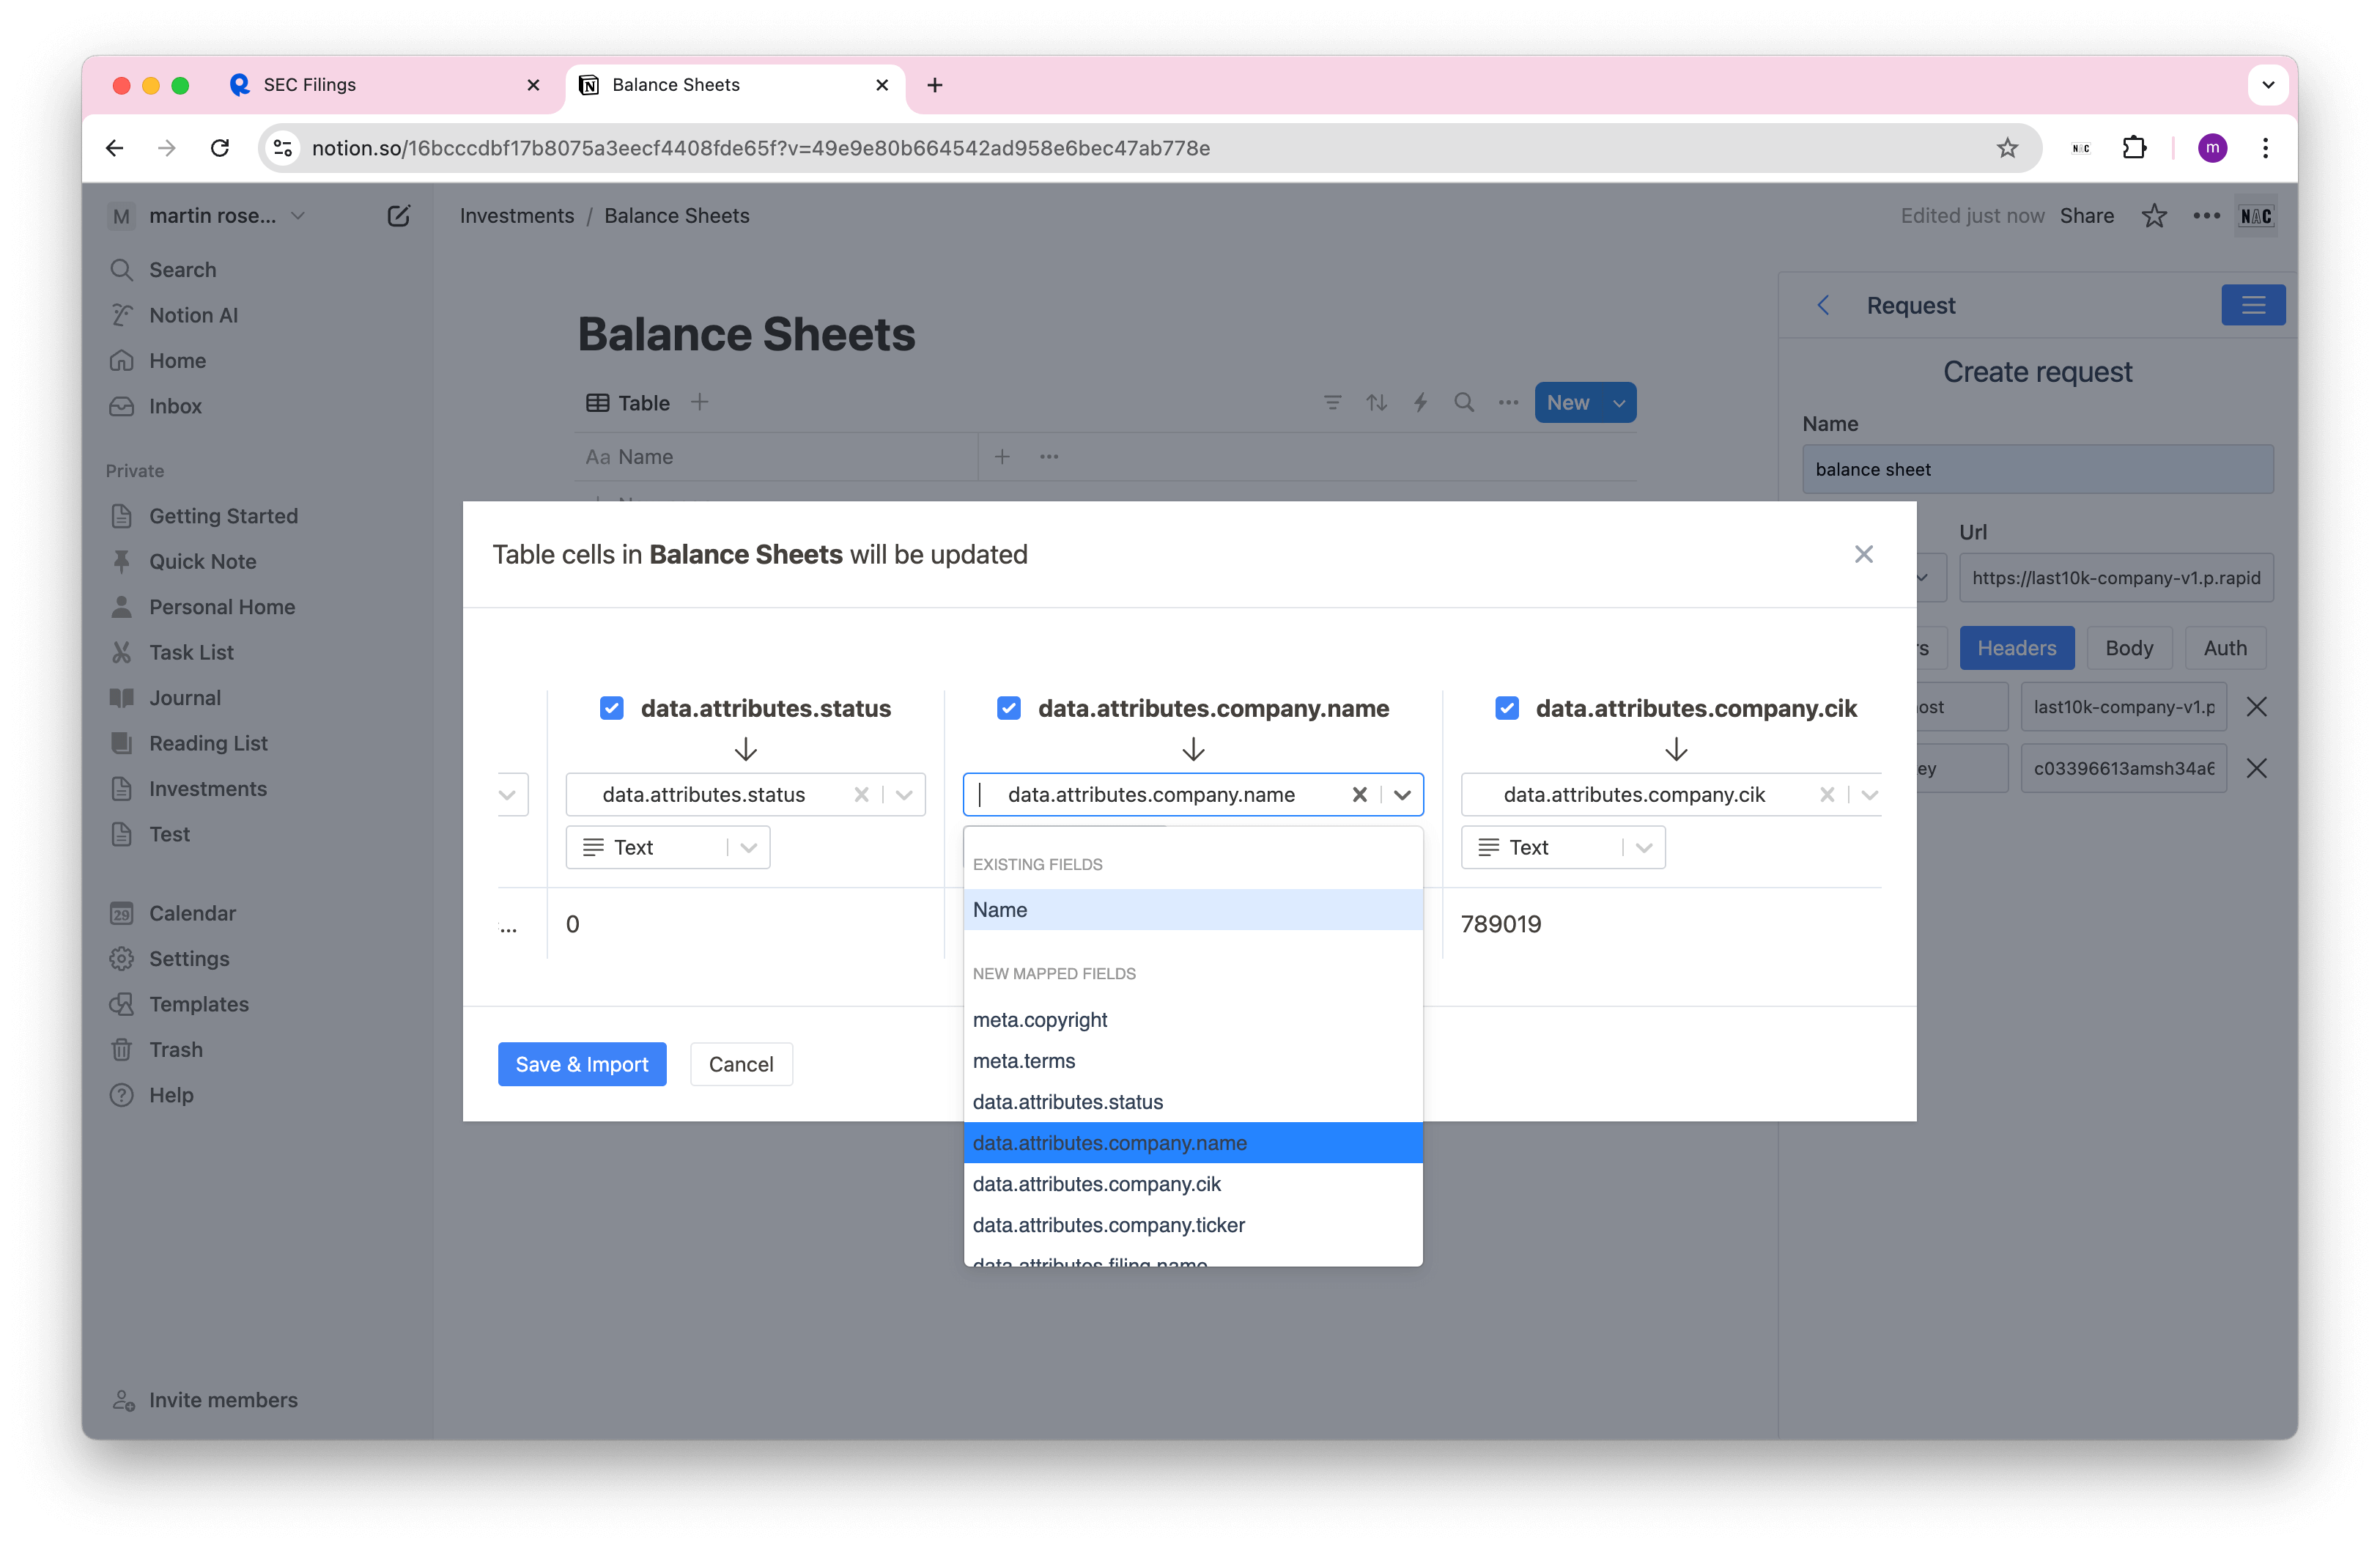This screenshot has height=1548, width=2380.
Task: Go forward in the browser
Action: (167, 148)
